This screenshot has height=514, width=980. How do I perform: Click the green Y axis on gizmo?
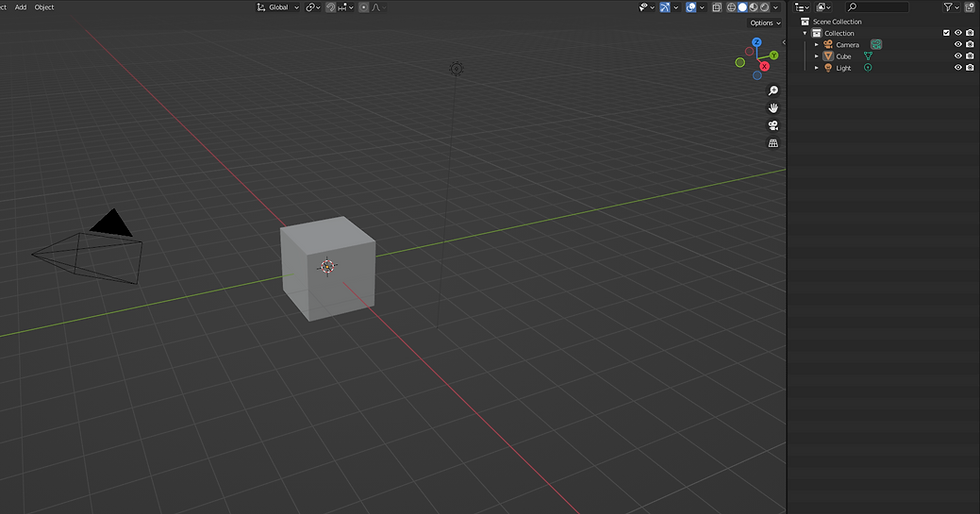pos(774,56)
